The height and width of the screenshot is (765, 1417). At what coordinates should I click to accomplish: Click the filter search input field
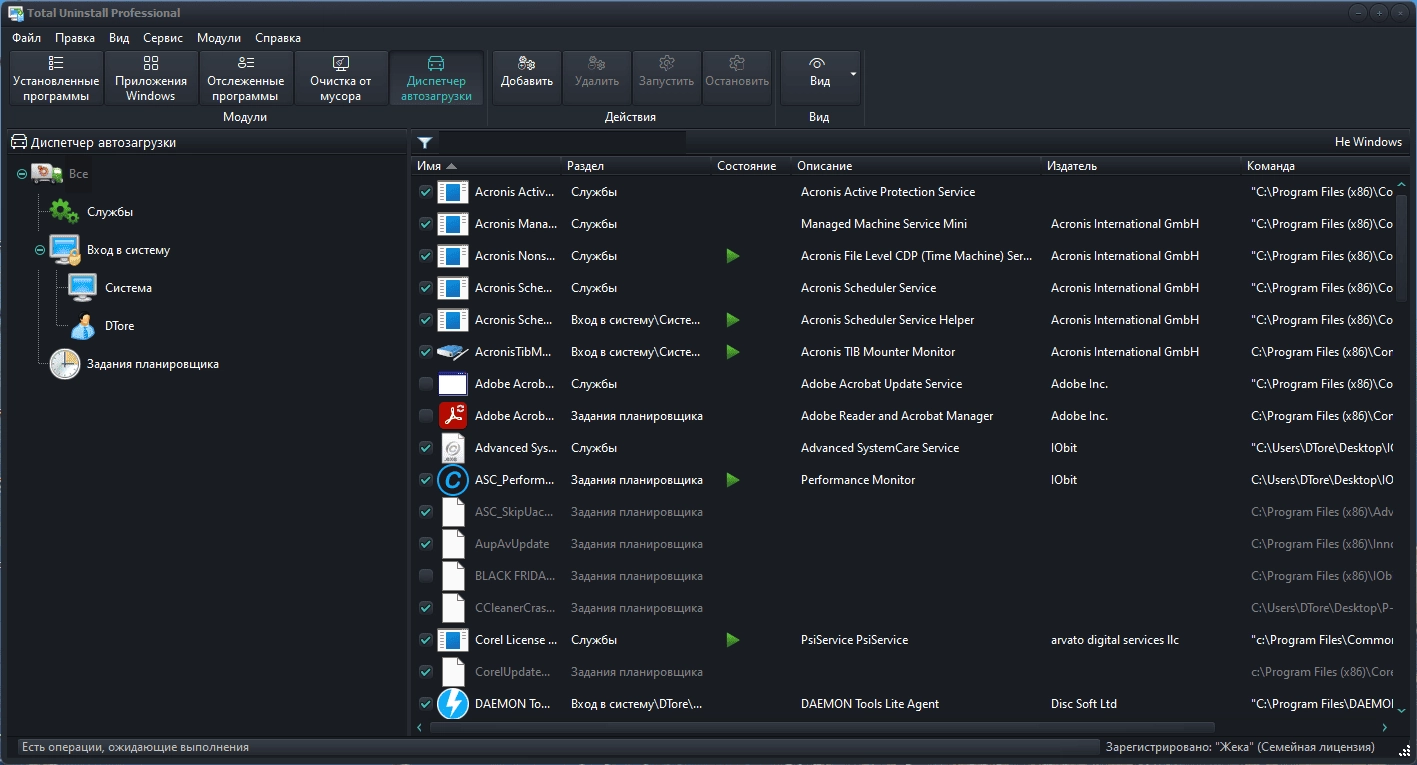(x=562, y=142)
